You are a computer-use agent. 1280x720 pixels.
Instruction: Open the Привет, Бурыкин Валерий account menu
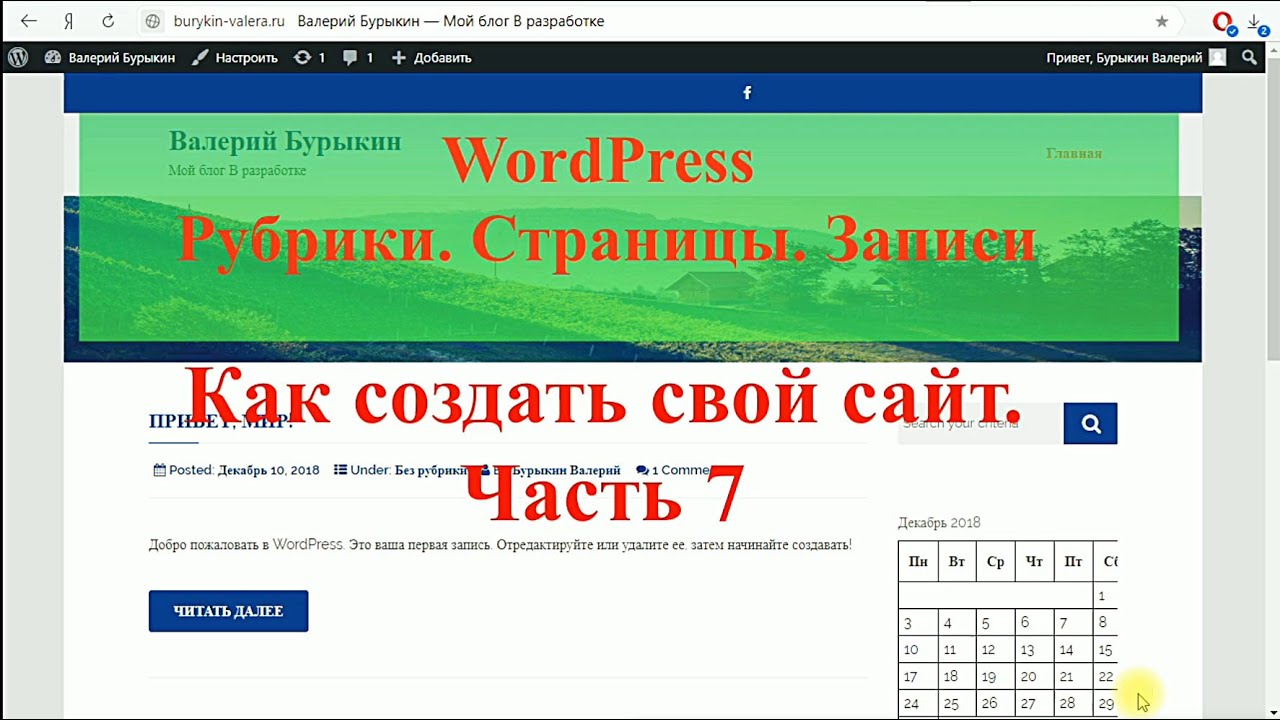pyautogui.click(x=1136, y=57)
